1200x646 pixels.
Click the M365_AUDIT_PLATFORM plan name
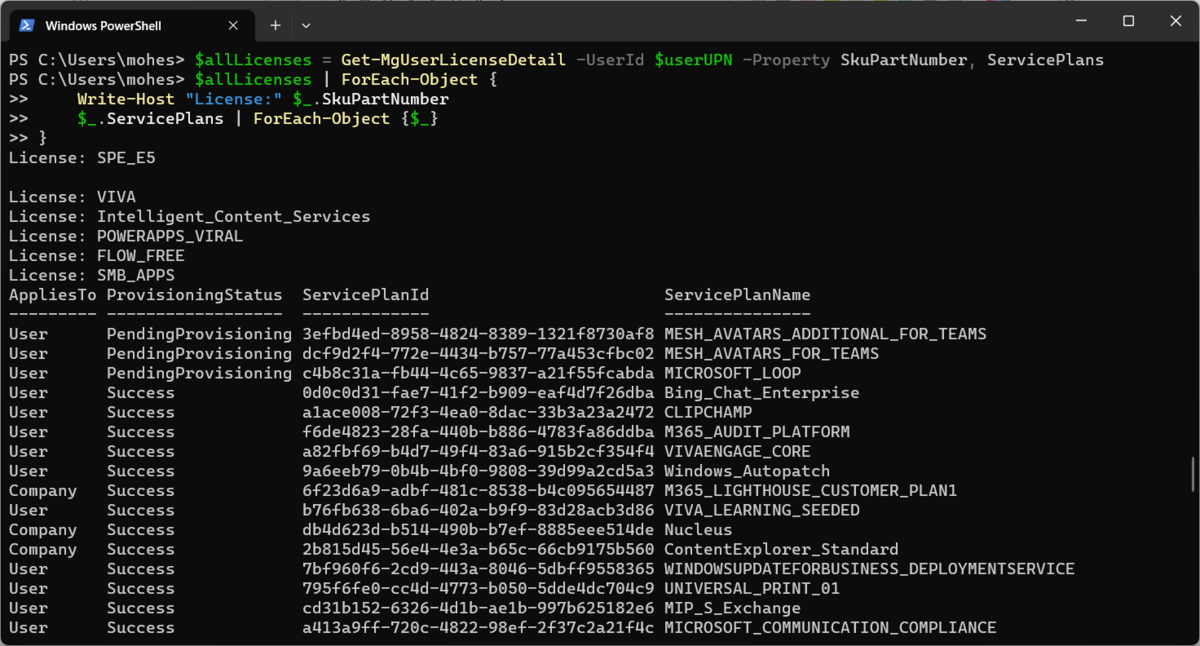[x=757, y=432]
